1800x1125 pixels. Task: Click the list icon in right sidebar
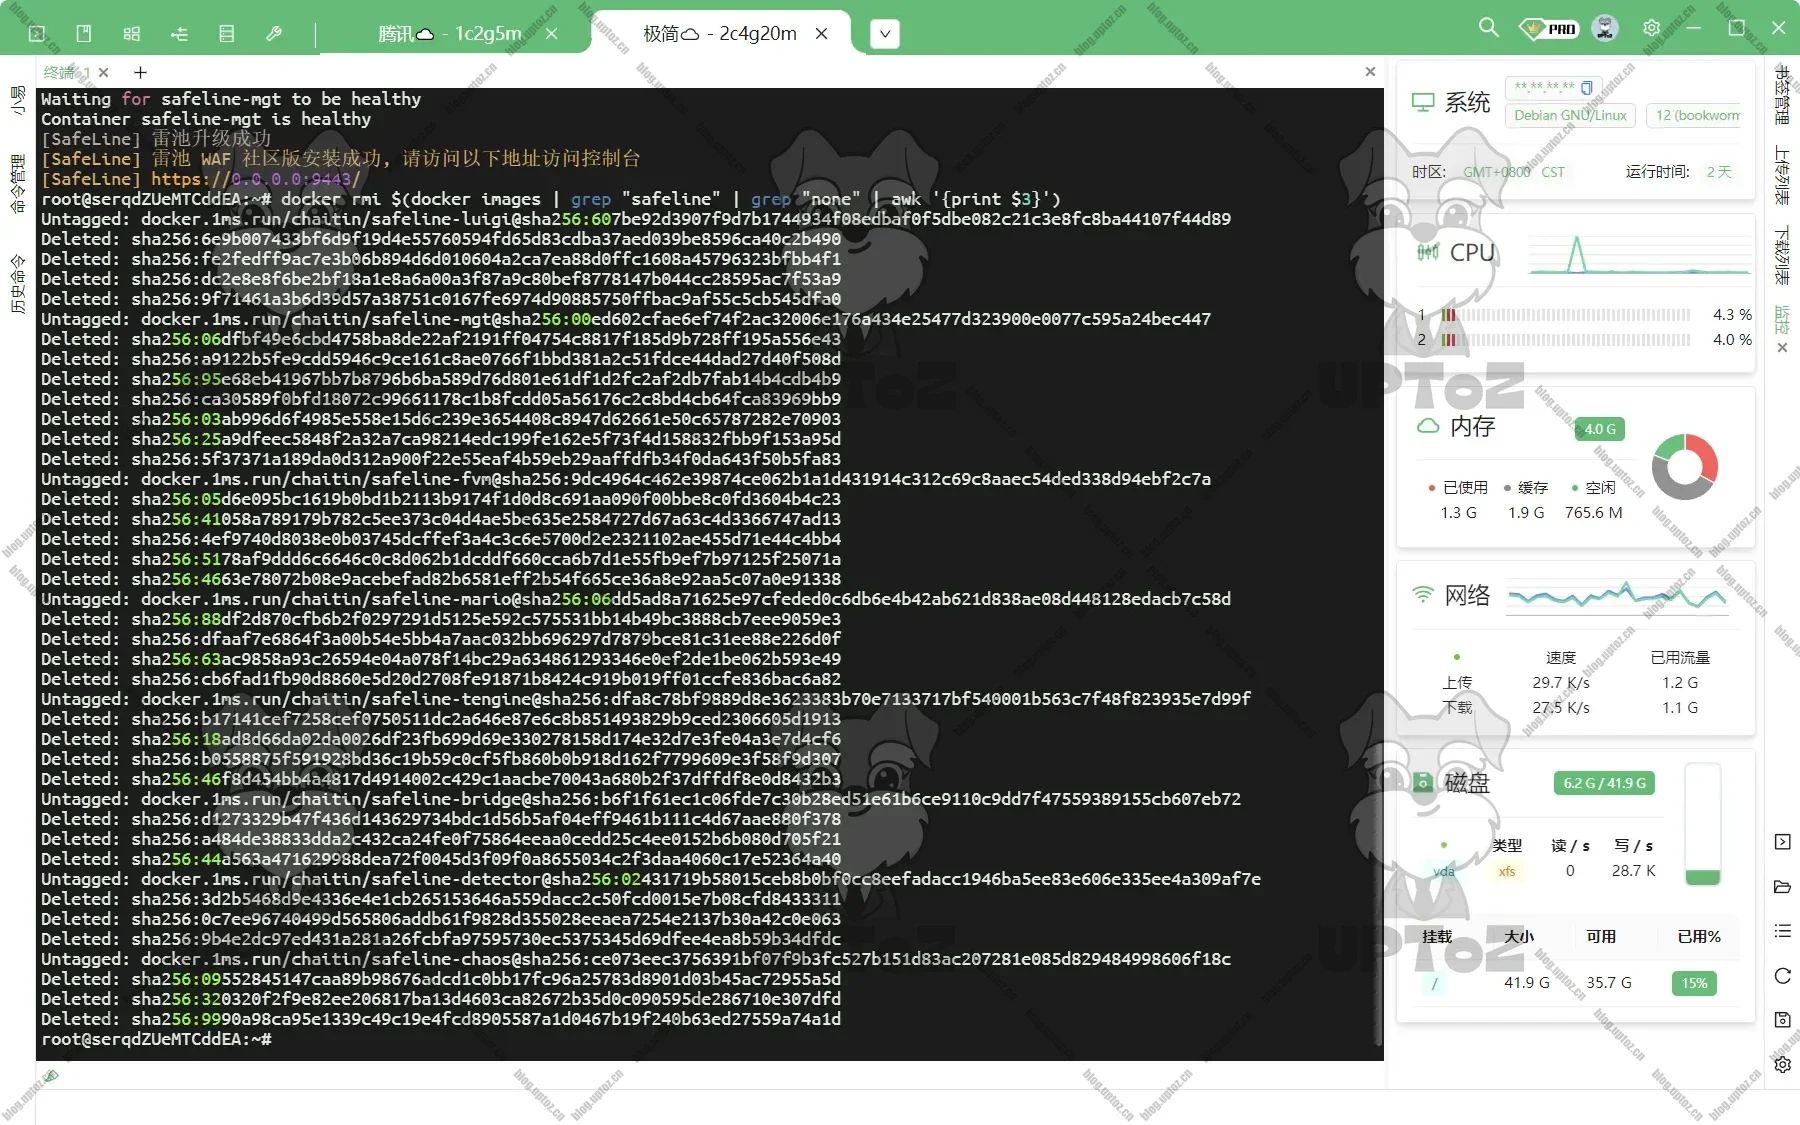[x=1782, y=931]
